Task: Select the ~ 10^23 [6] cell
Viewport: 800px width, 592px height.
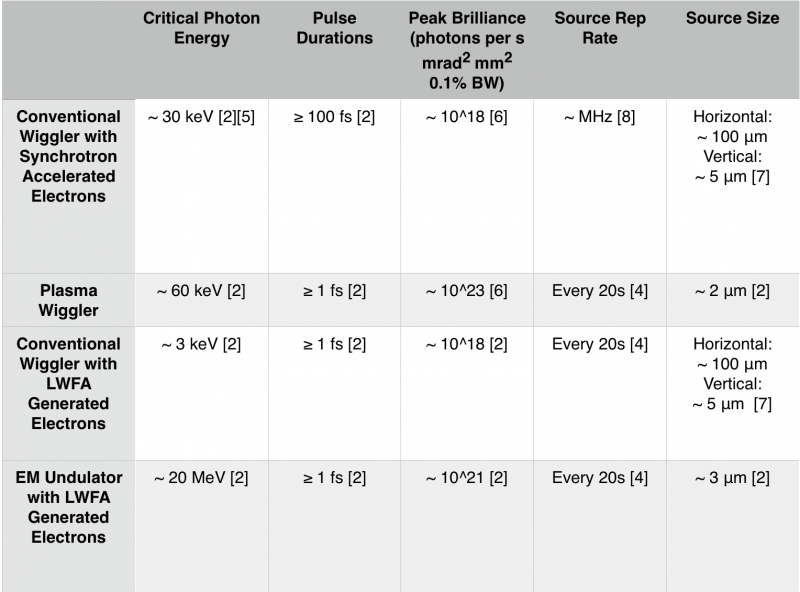Action: [468, 291]
